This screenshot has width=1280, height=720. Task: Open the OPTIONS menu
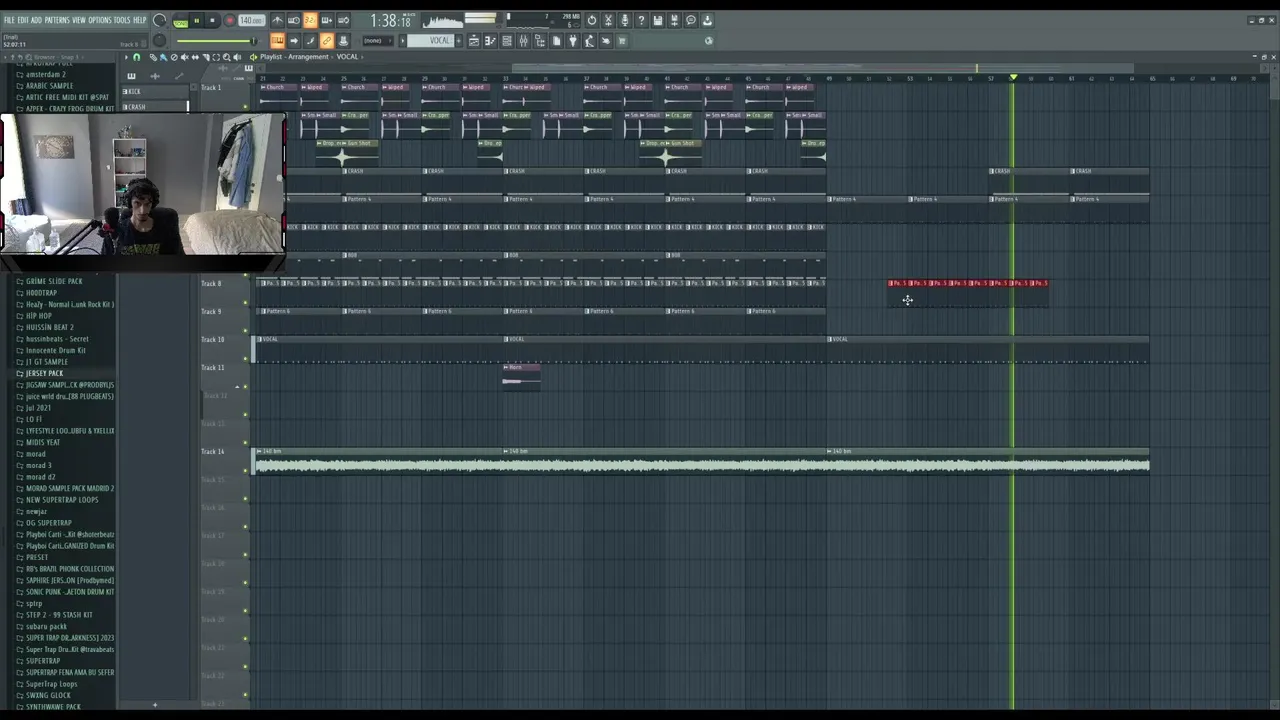coord(100,20)
